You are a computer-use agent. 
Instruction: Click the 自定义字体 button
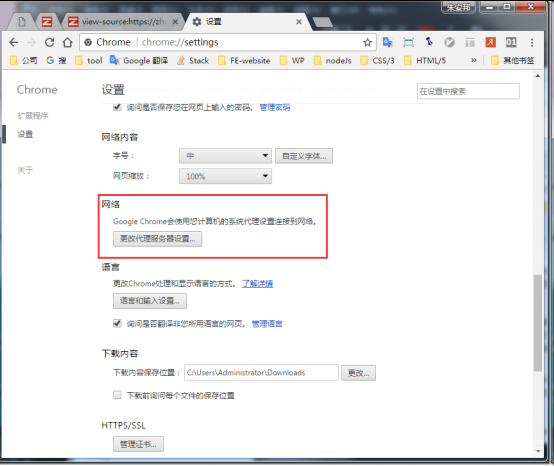[304, 156]
